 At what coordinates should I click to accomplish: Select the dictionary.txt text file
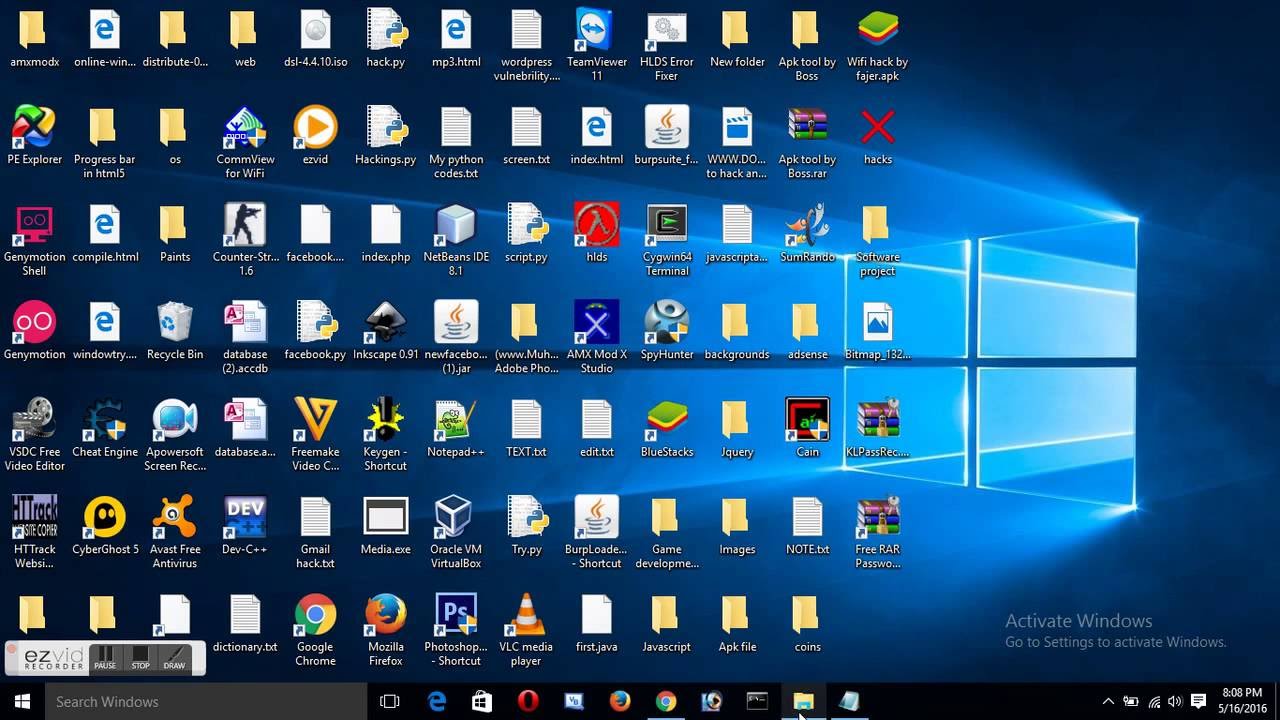click(x=245, y=623)
